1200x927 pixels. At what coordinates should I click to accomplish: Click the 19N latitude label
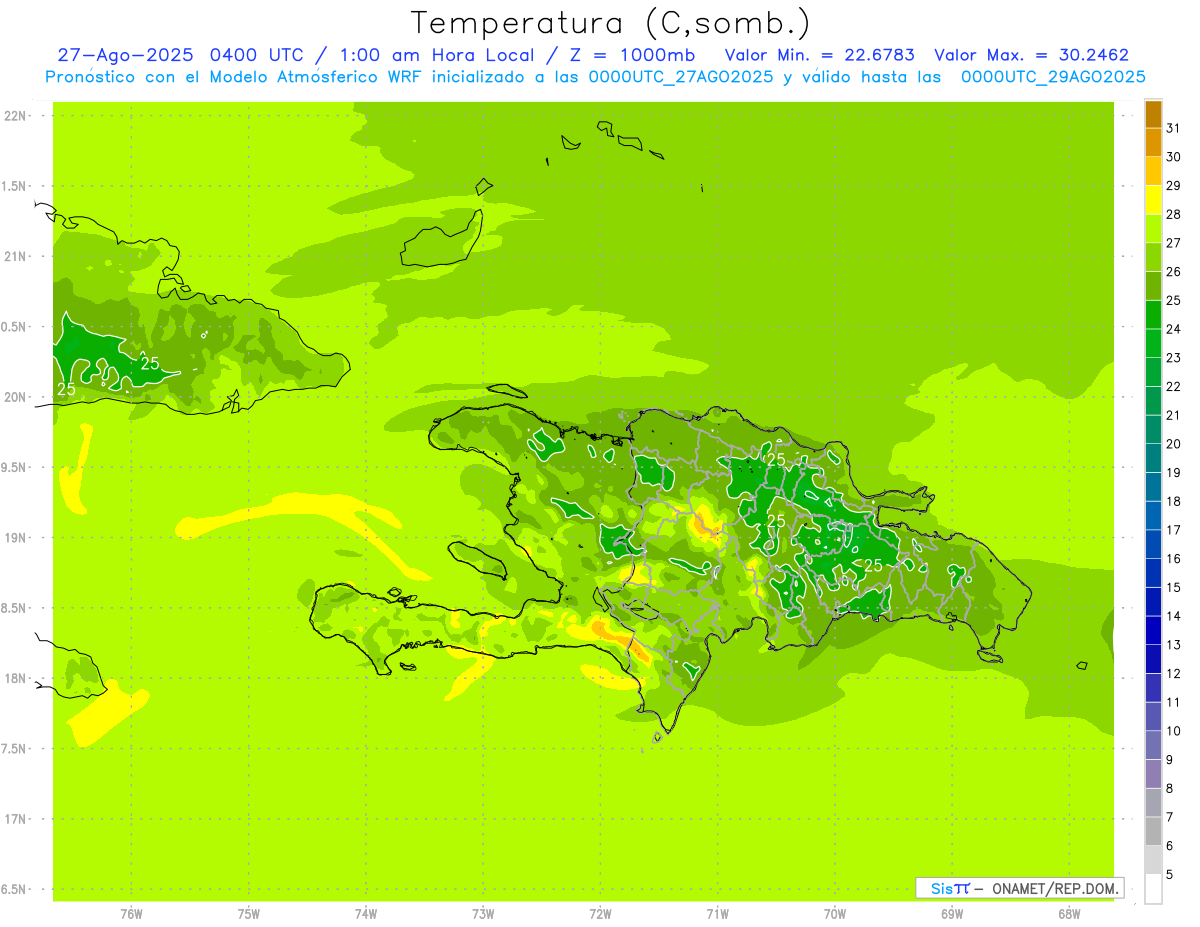tap(16, 538)
